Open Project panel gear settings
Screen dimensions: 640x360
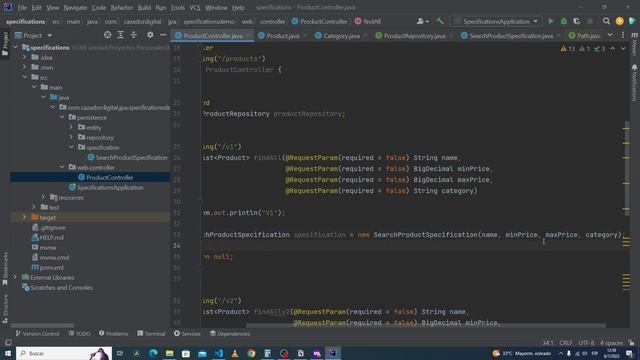[x=150, y=35]
